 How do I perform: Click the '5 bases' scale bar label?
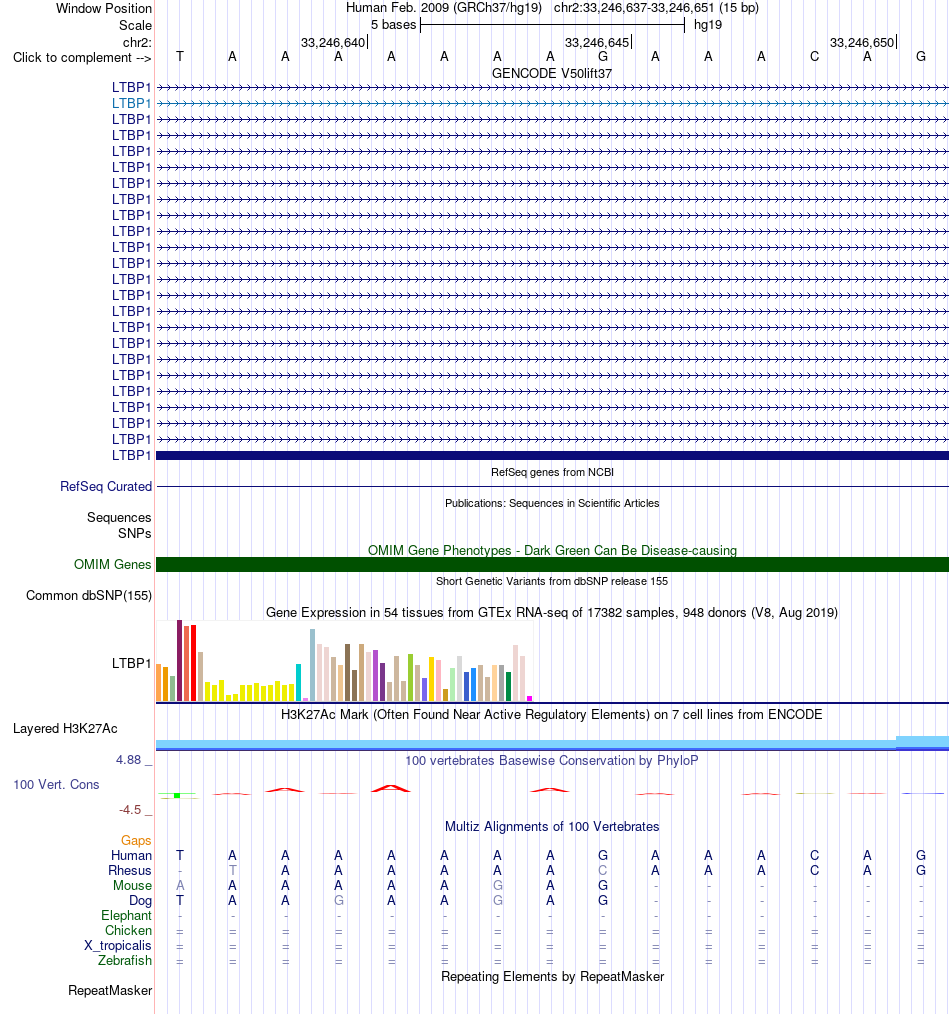click(393, 25)
